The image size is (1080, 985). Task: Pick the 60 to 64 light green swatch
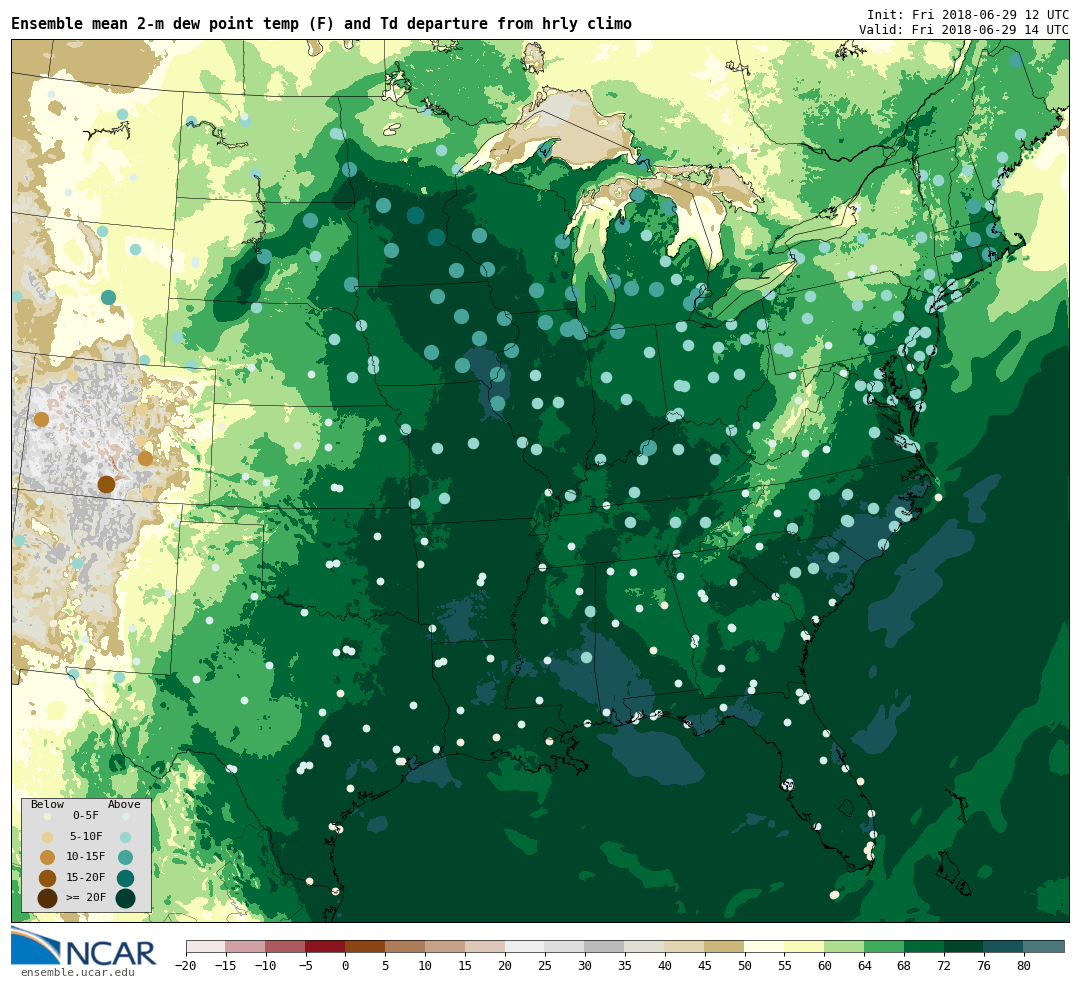[845, 946]
